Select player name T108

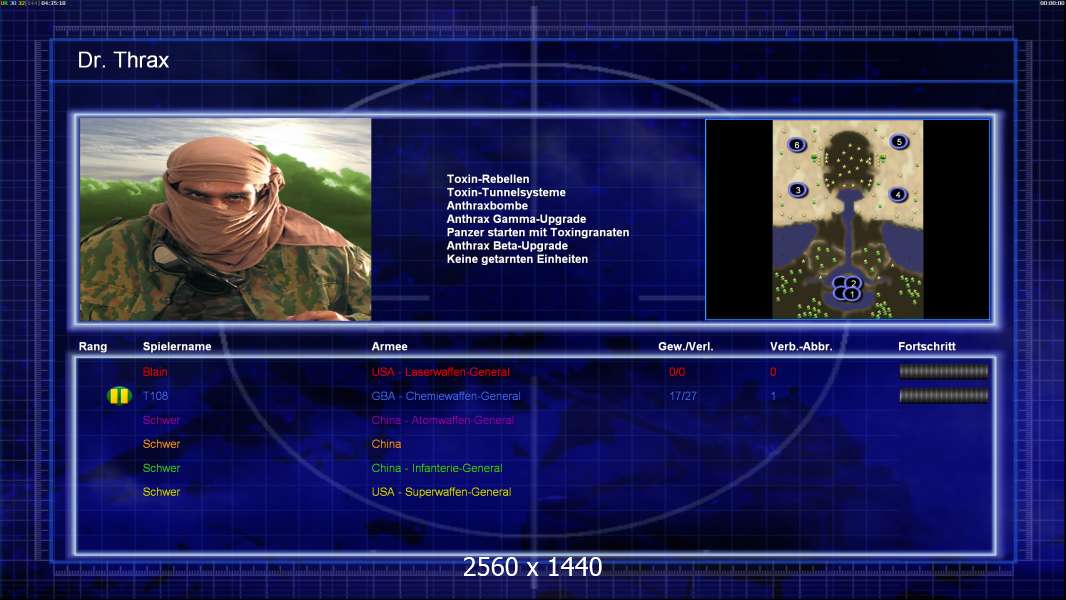click(155, 396)
